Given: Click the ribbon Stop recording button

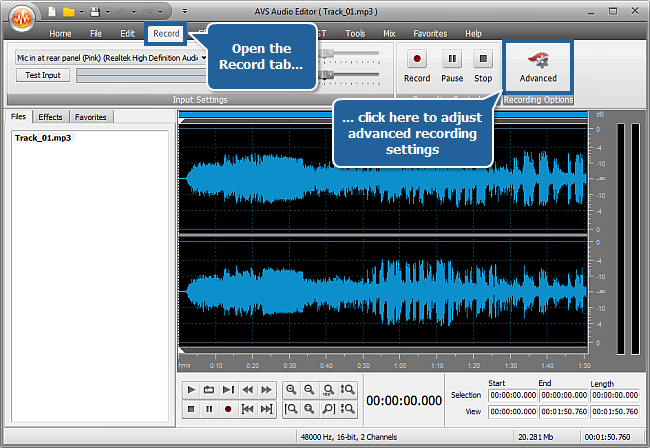Looking at the screenshot, I should coord(483,66).
